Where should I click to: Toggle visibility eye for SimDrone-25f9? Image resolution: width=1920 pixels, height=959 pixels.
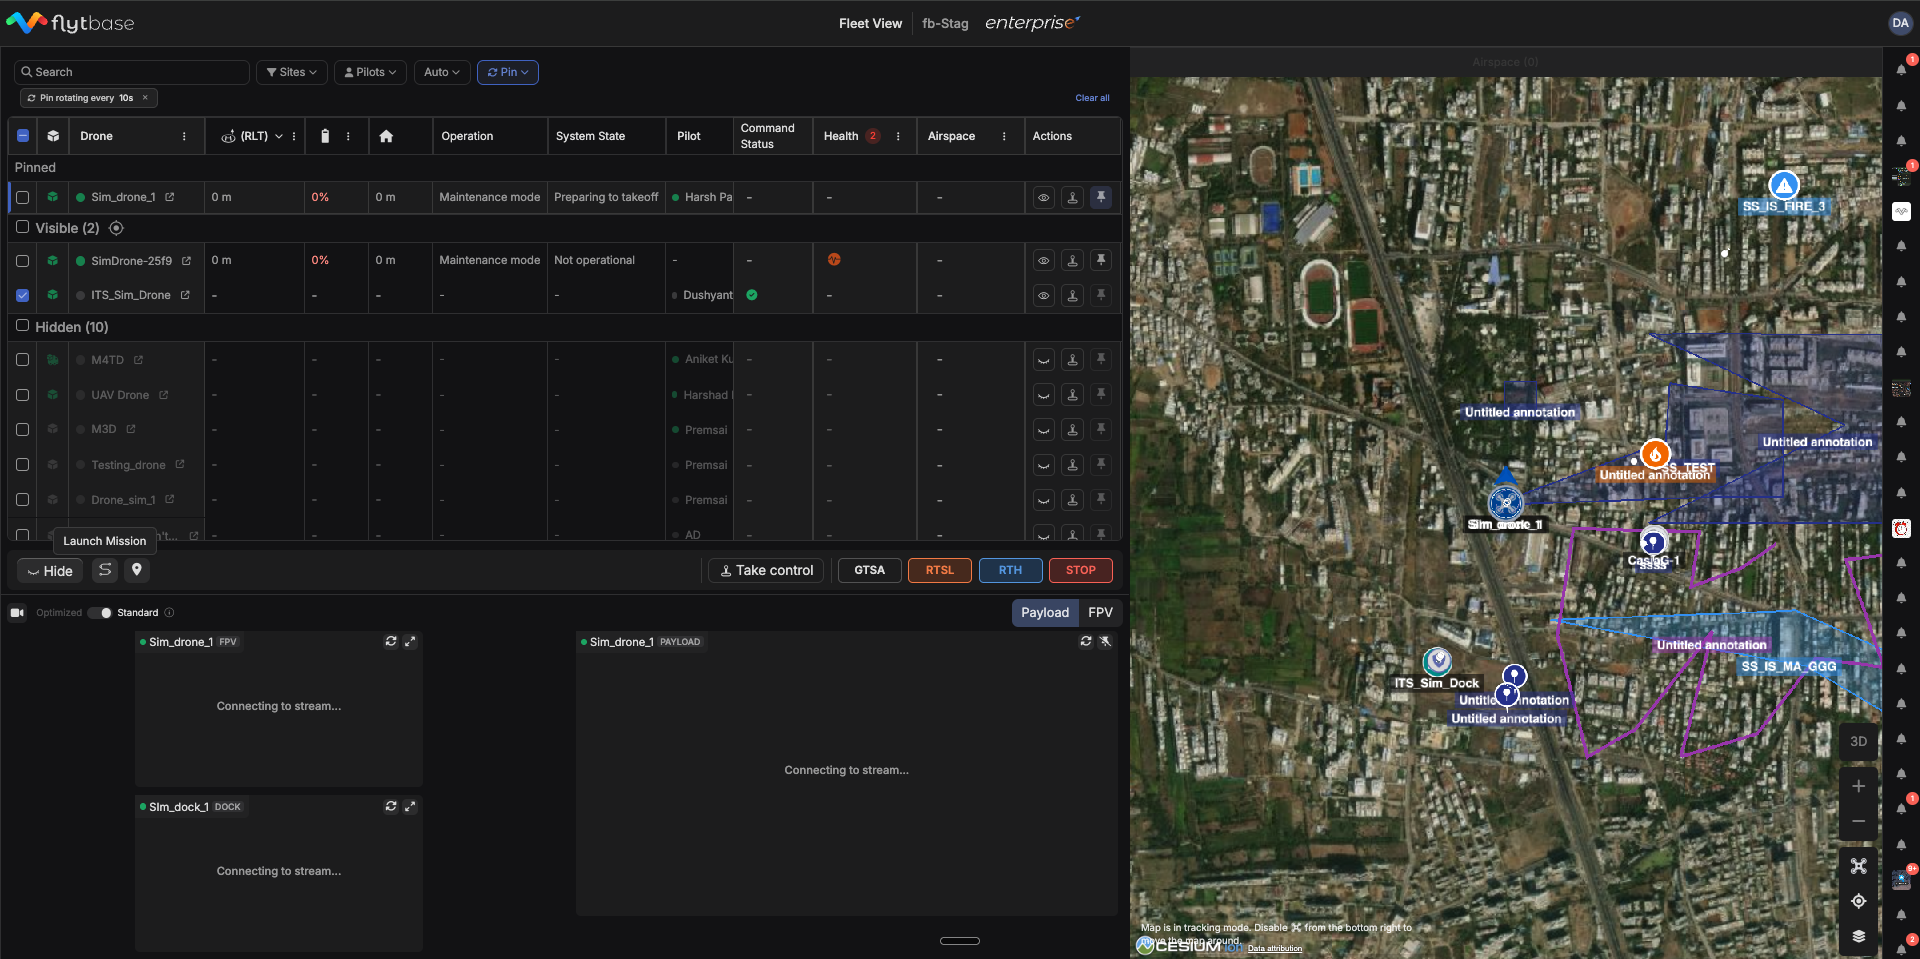click(x=1043, y=260)
